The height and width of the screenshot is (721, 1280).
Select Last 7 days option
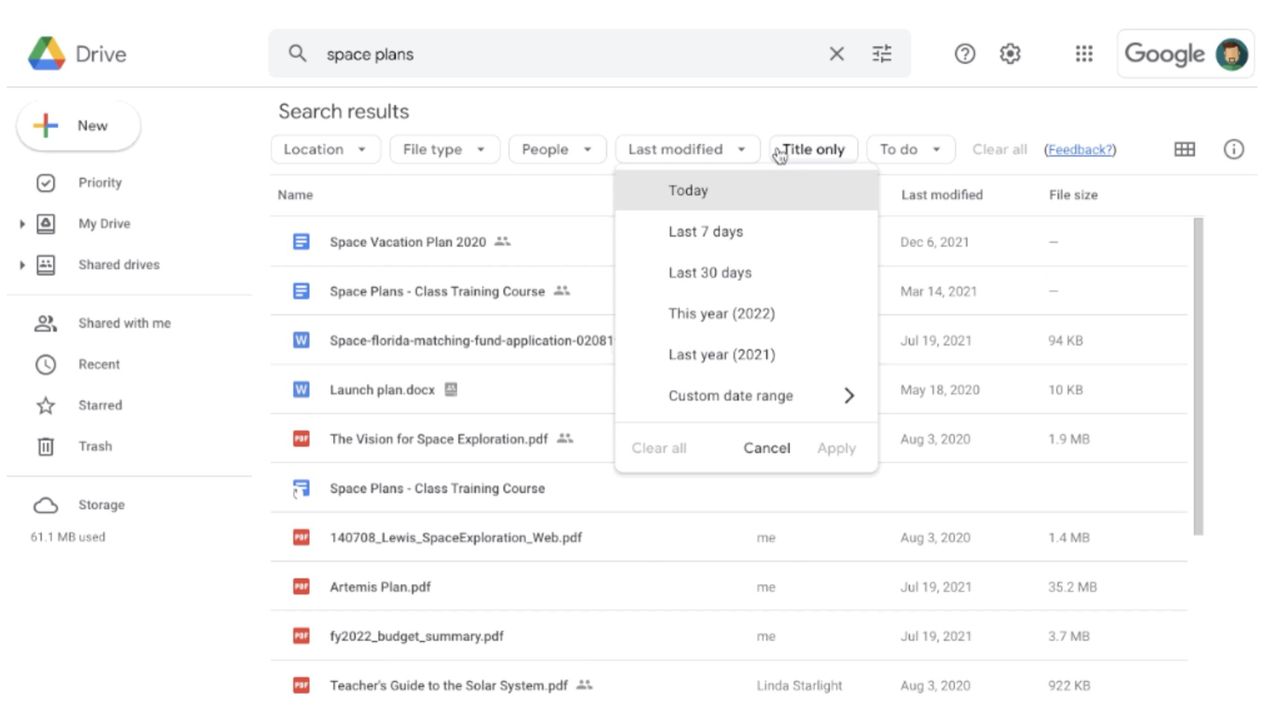(x=706, y=231)
